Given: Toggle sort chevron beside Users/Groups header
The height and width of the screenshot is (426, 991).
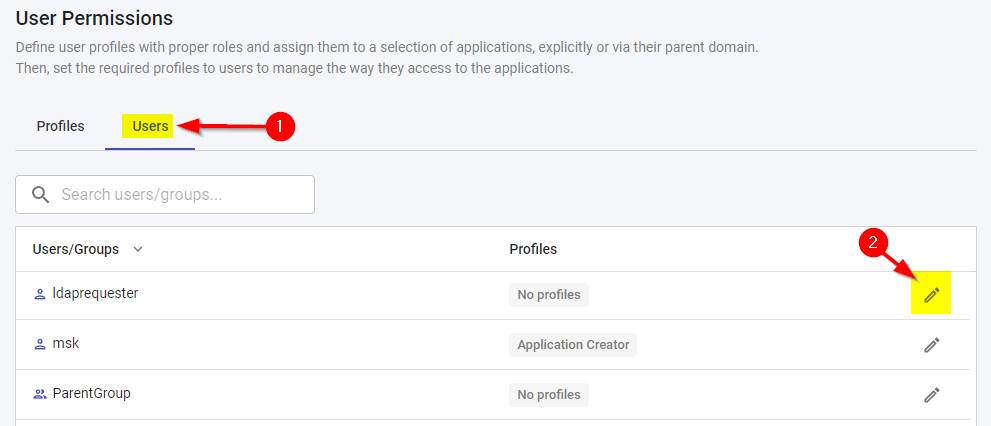Looking at the screenshot, I should pos(138,249).
